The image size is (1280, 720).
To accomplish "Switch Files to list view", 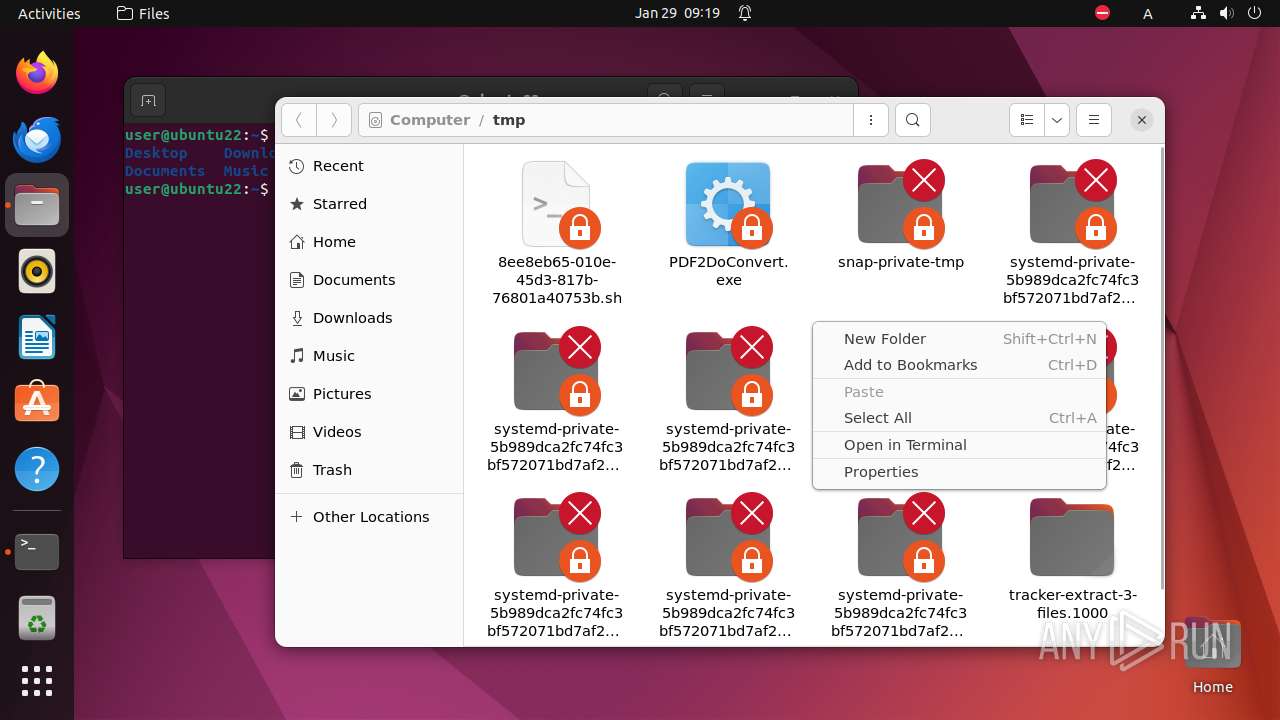I will coord(1026,120).
